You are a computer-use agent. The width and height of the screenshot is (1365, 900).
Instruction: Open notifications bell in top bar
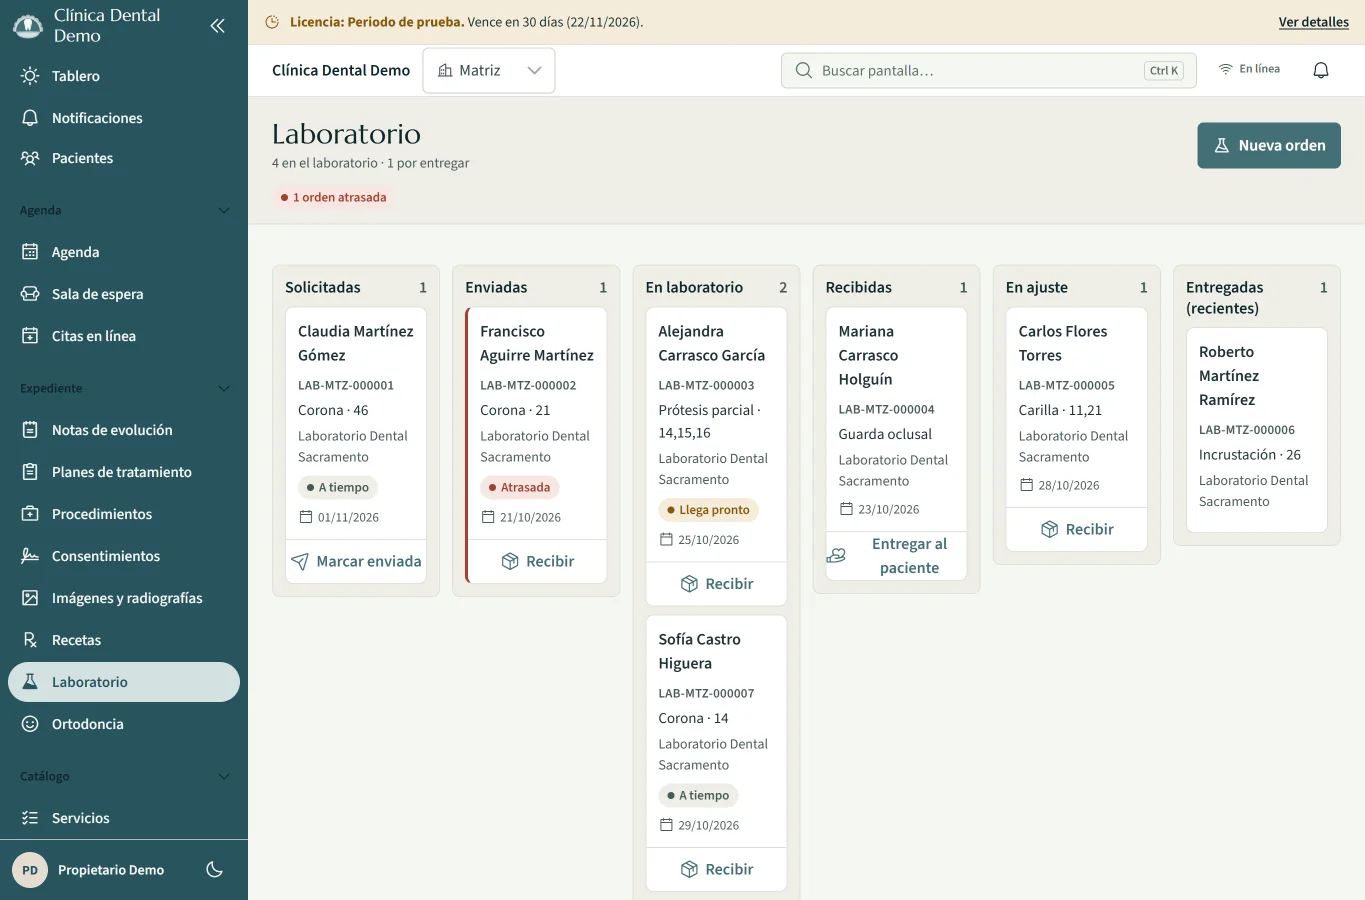pyautogui.click(x=1321, y=70)
